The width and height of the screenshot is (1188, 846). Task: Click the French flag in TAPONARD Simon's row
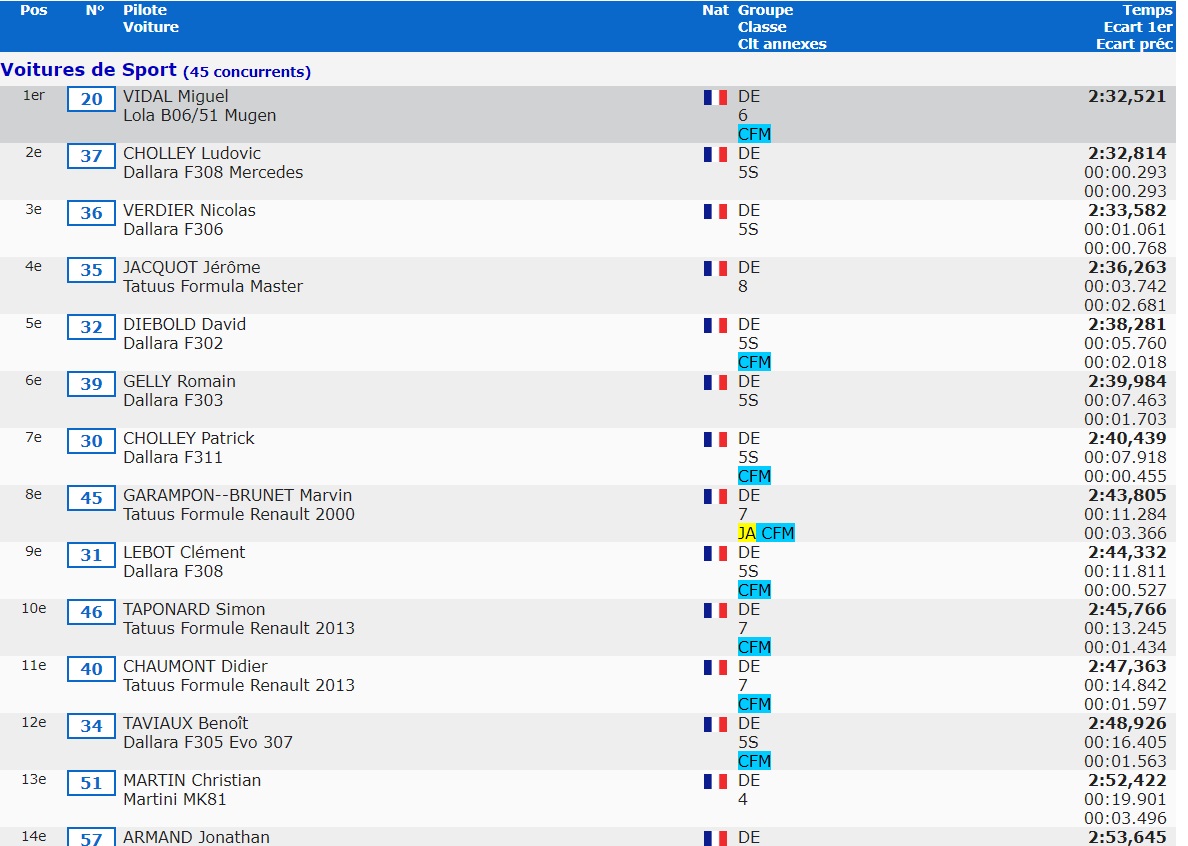pos(715,610)
